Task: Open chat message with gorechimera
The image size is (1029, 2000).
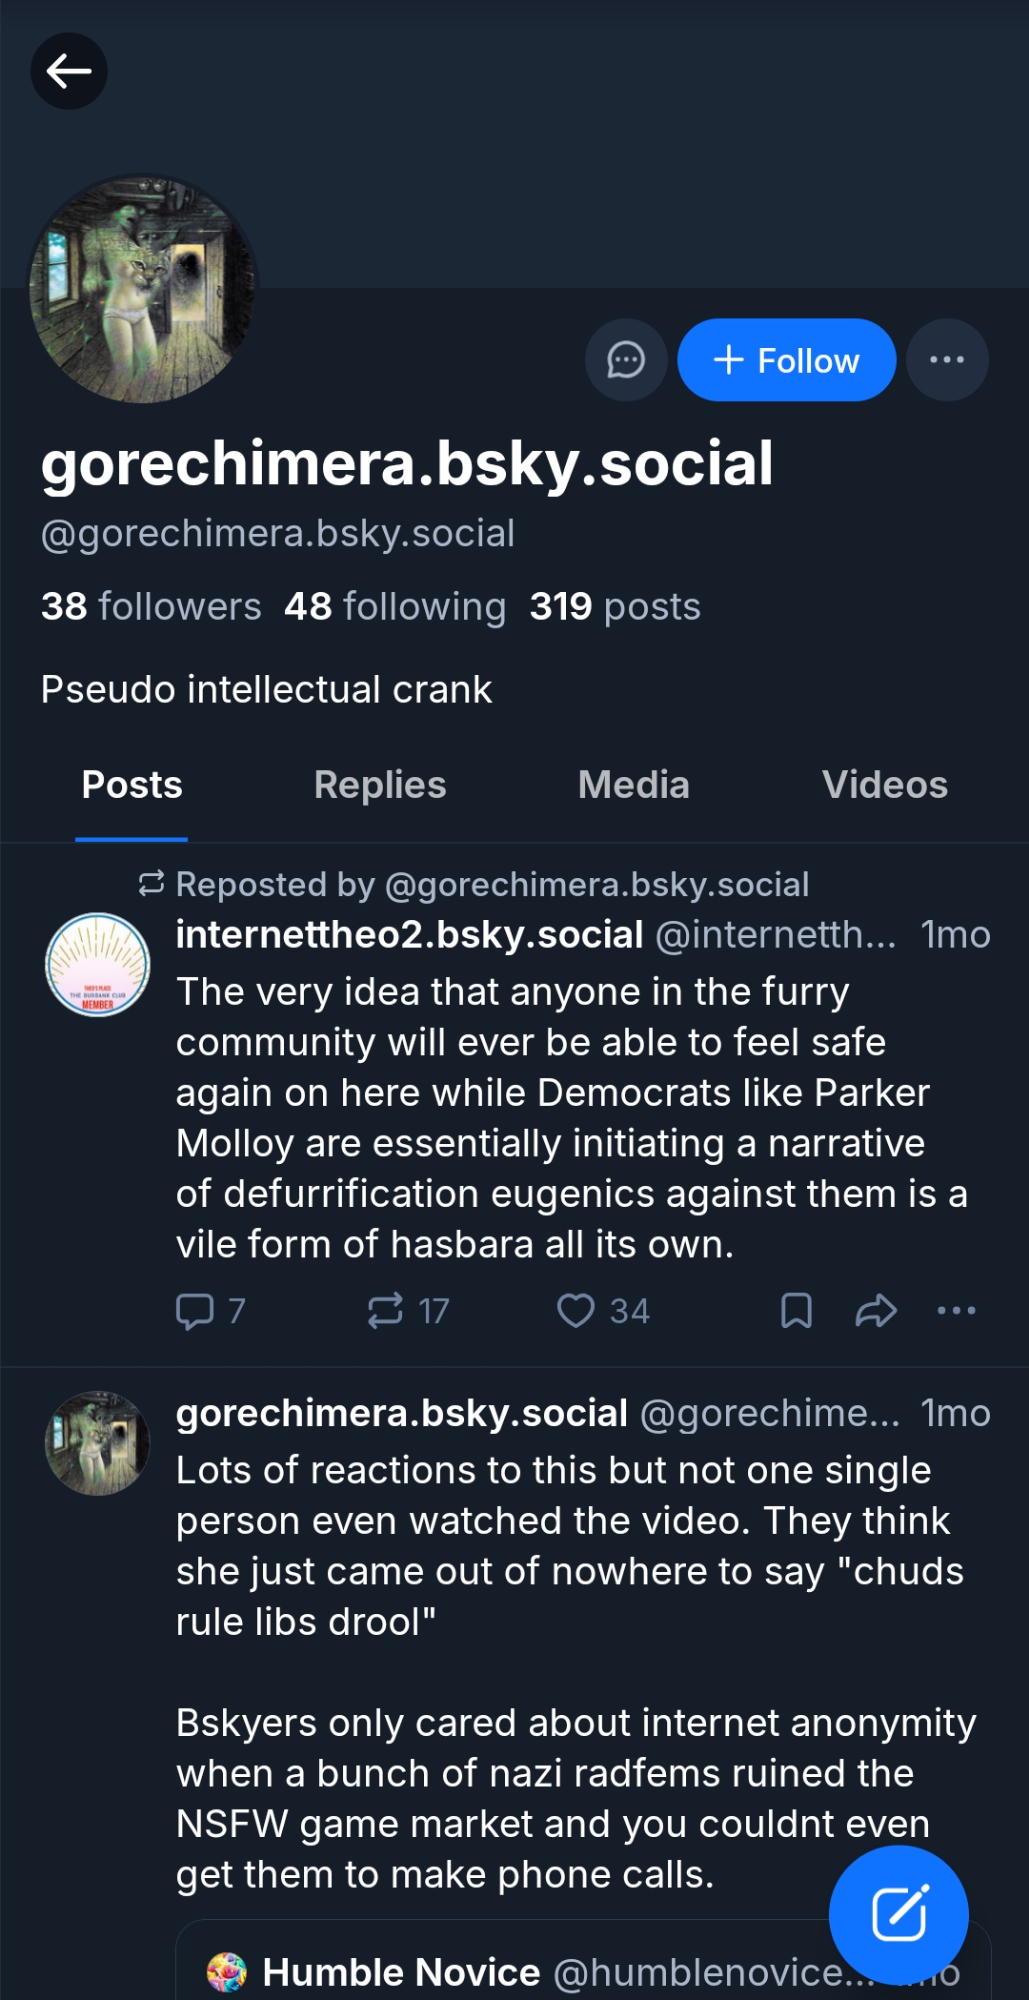Action: click(626, 360)
